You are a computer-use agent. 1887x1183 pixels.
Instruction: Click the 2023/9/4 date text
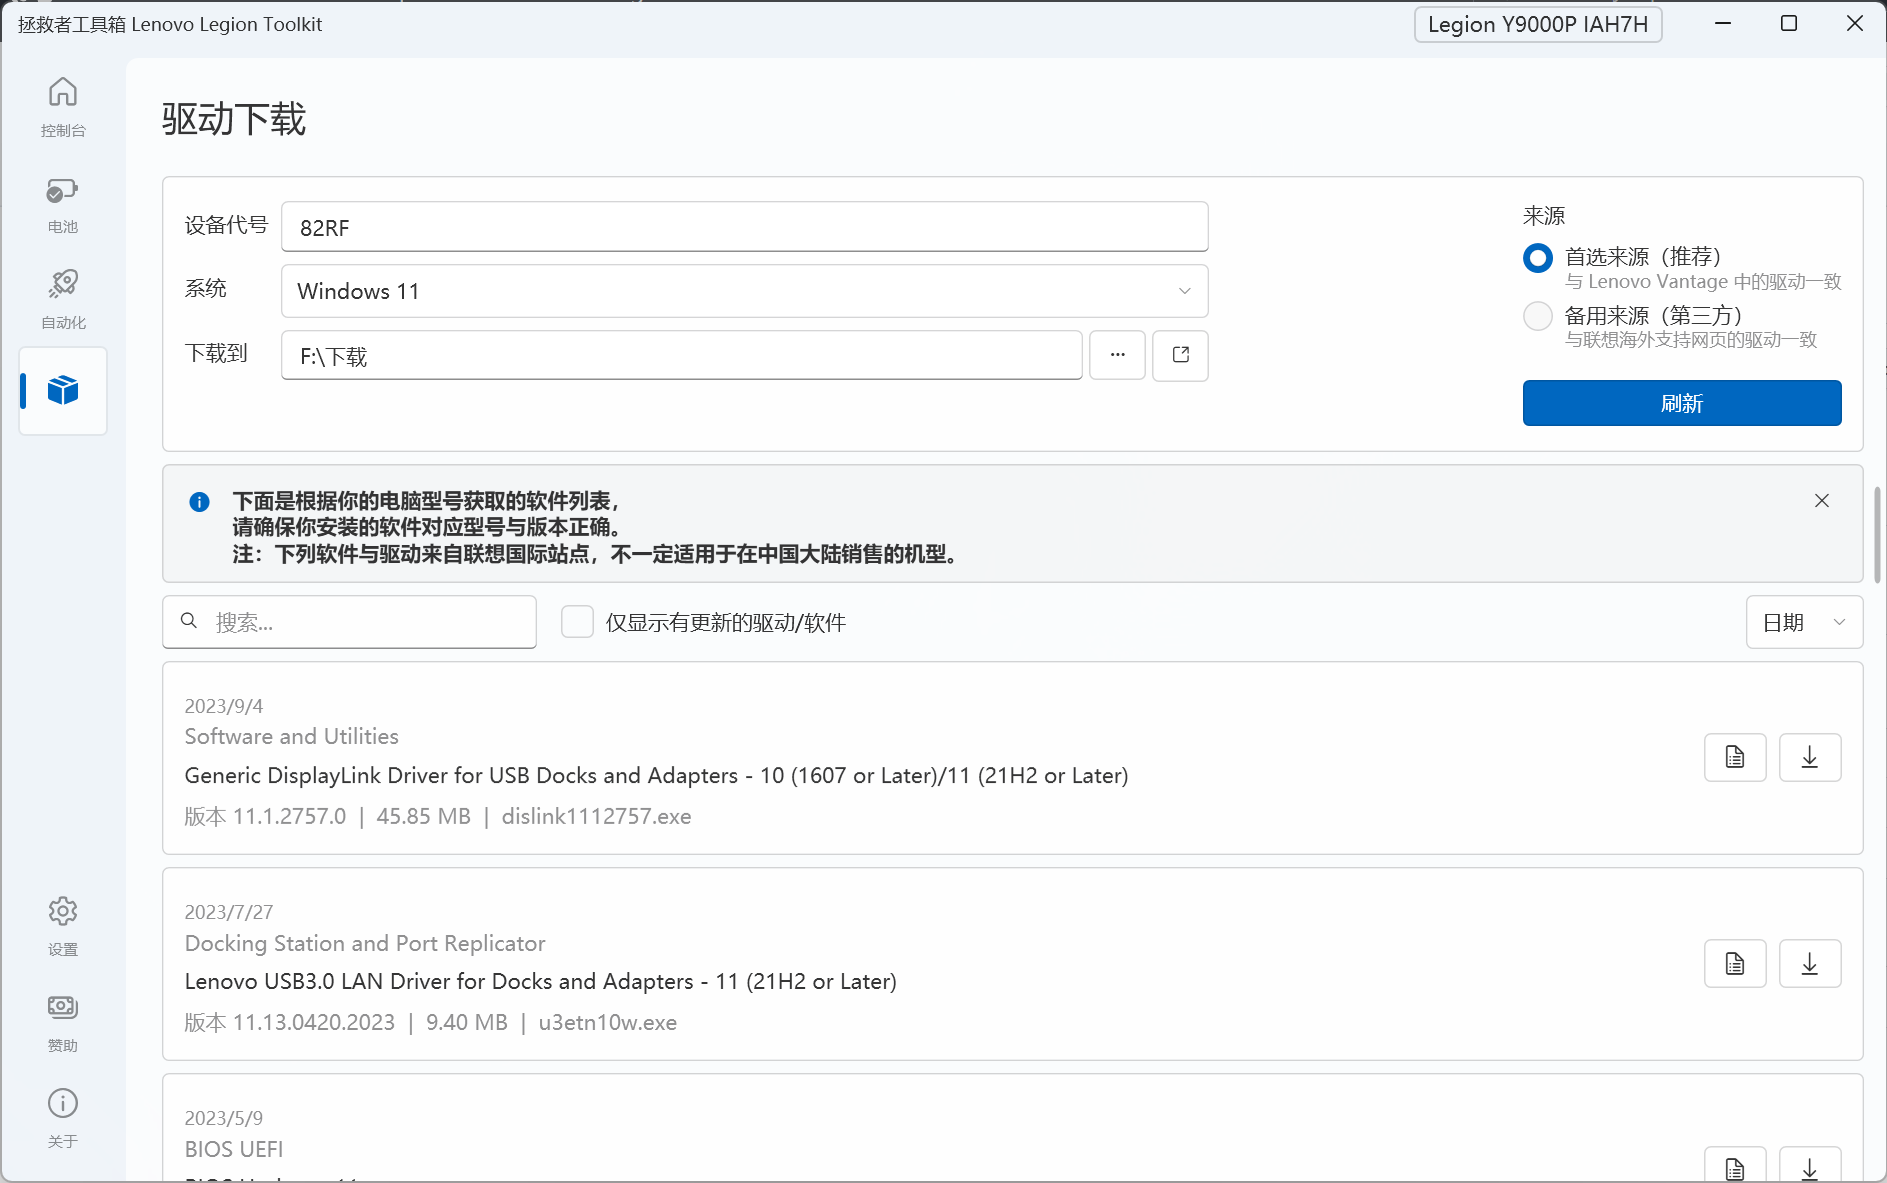coord(224,706)
